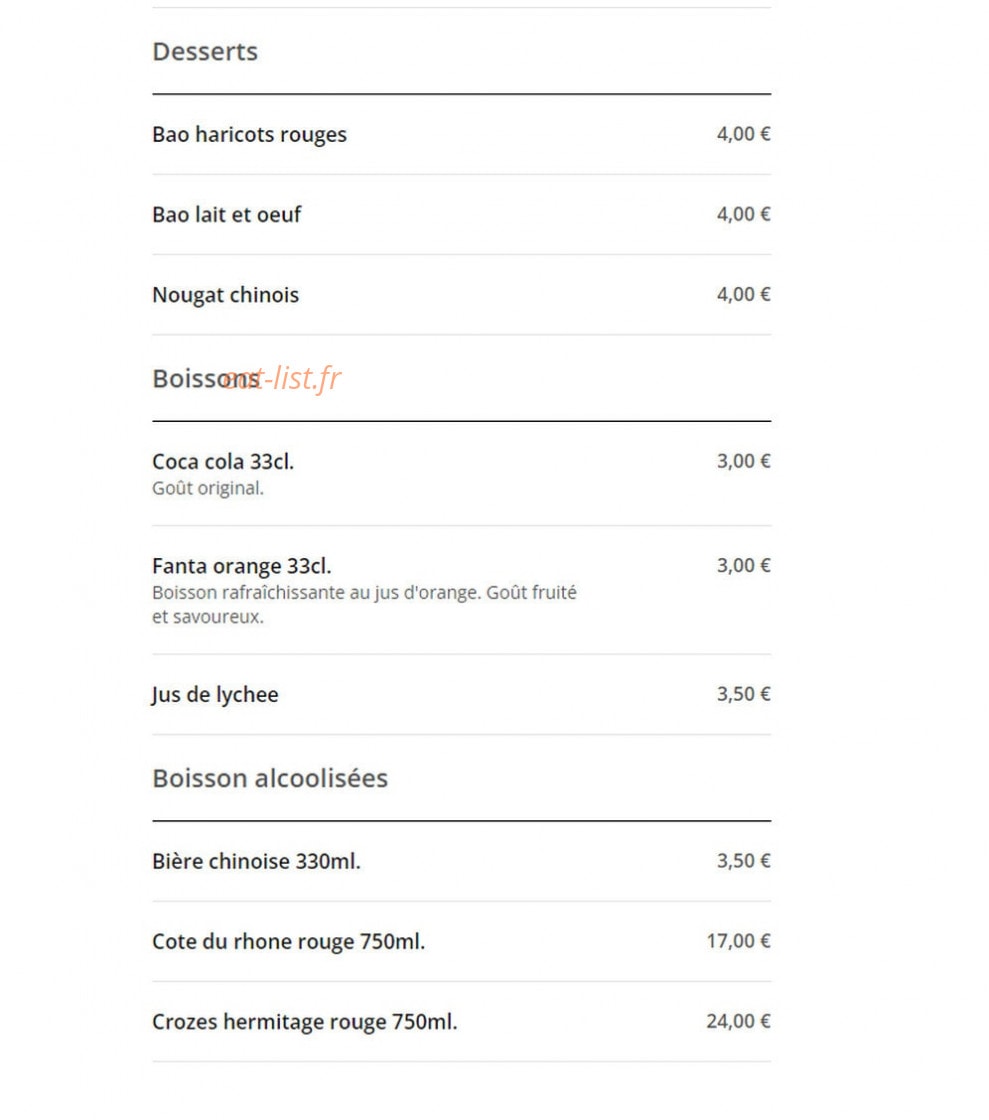Open the Bao lait et oeuf dessert
Screen dimensions: 989x1120
coord(461,214)
